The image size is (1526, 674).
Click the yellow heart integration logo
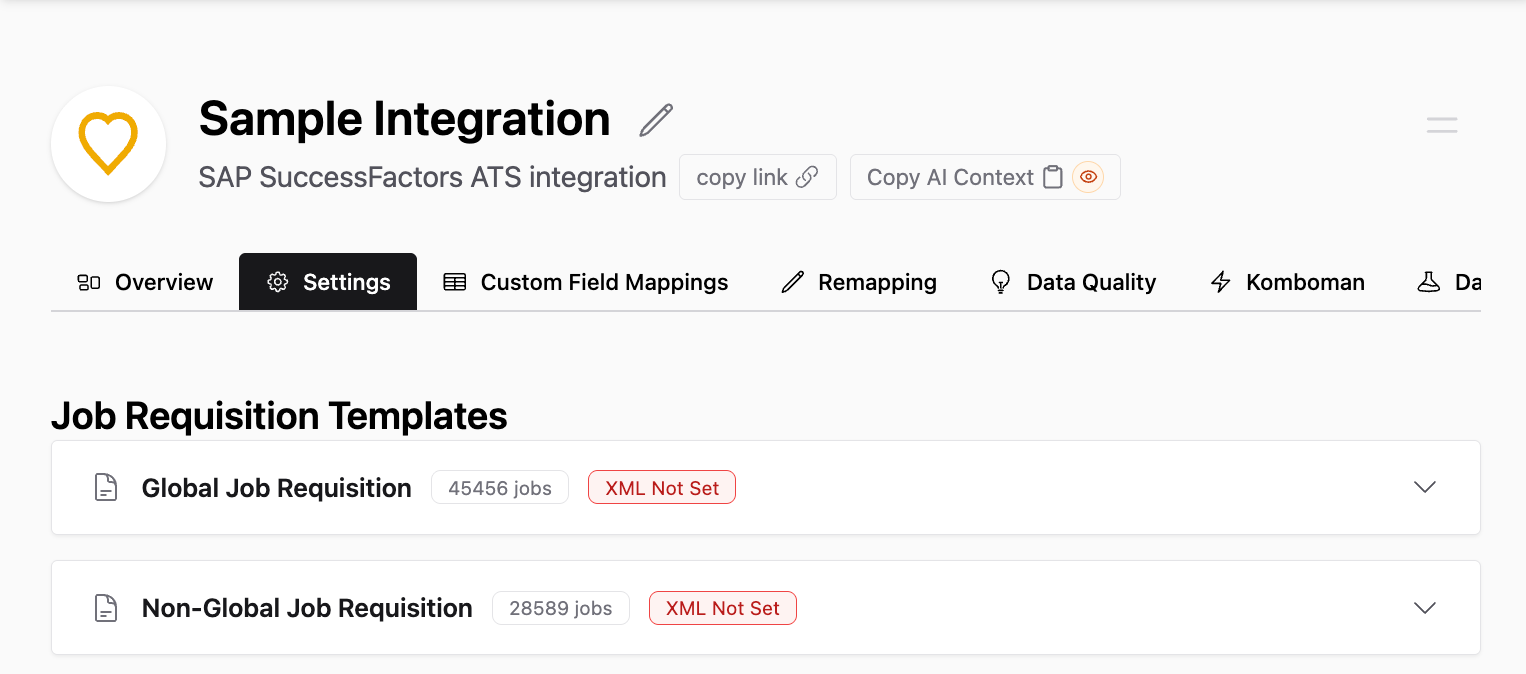108,144
